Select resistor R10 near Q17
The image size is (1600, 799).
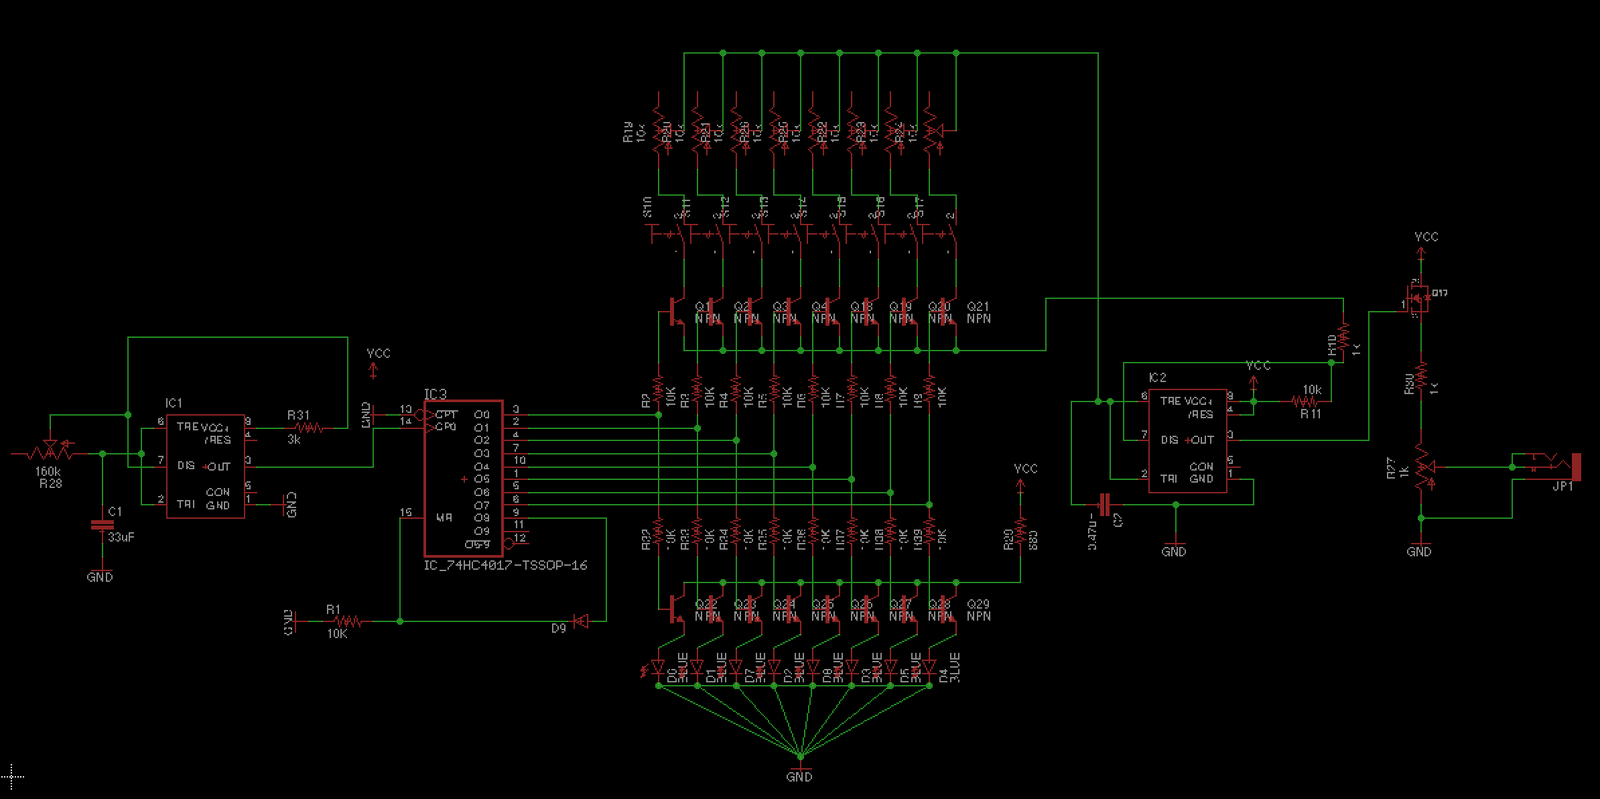click(x=1344, y=337)
